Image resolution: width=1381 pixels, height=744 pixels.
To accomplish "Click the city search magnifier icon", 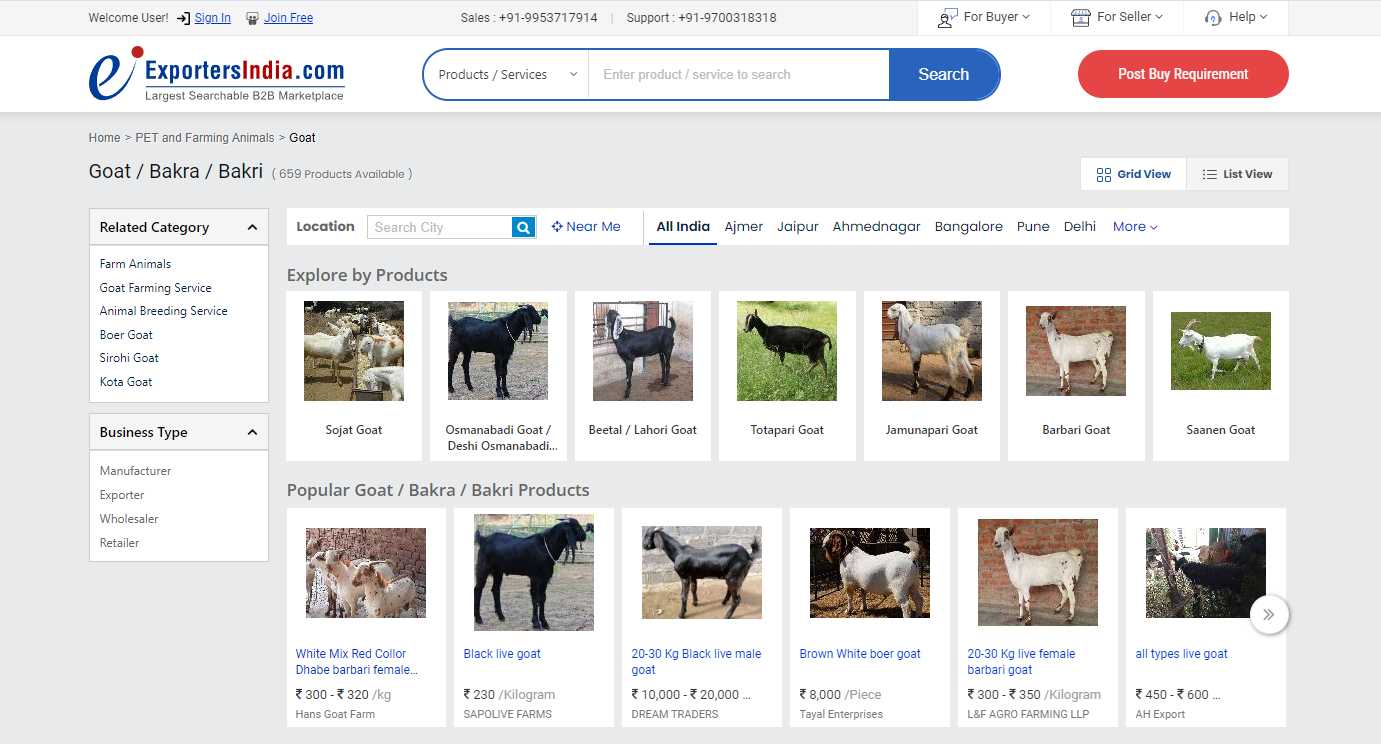I will (x=524, y=227).
